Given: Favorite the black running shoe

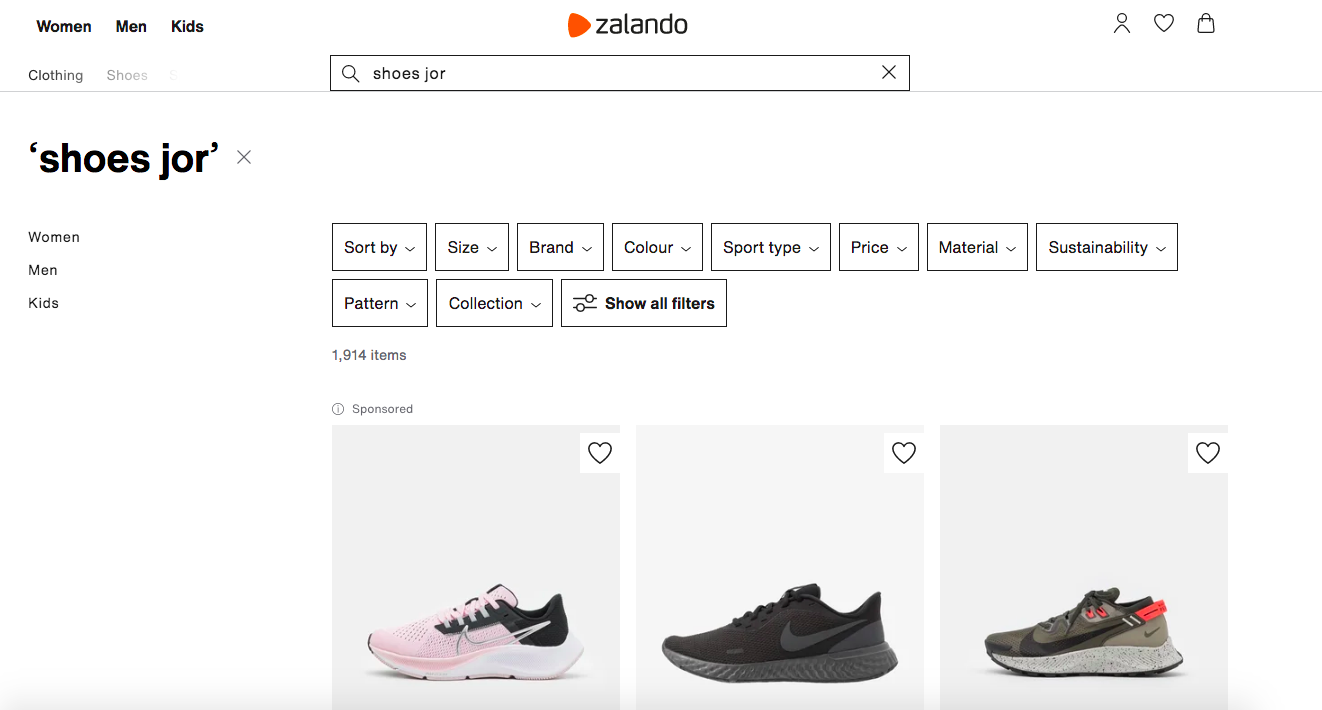Looking at the screenshot, I should 904,453.
